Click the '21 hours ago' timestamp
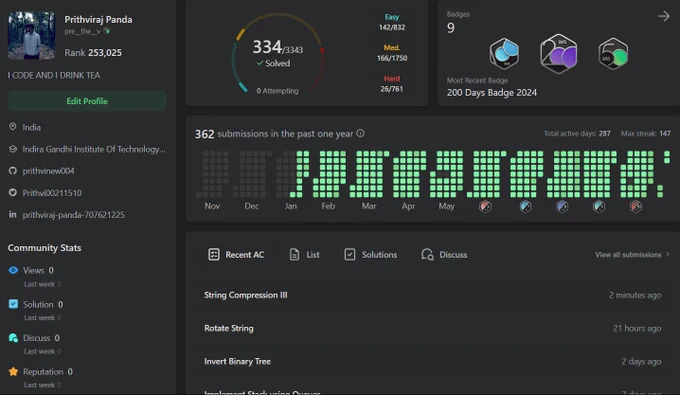The width and height of the screenshot is (680, 395). pos(637,328)
